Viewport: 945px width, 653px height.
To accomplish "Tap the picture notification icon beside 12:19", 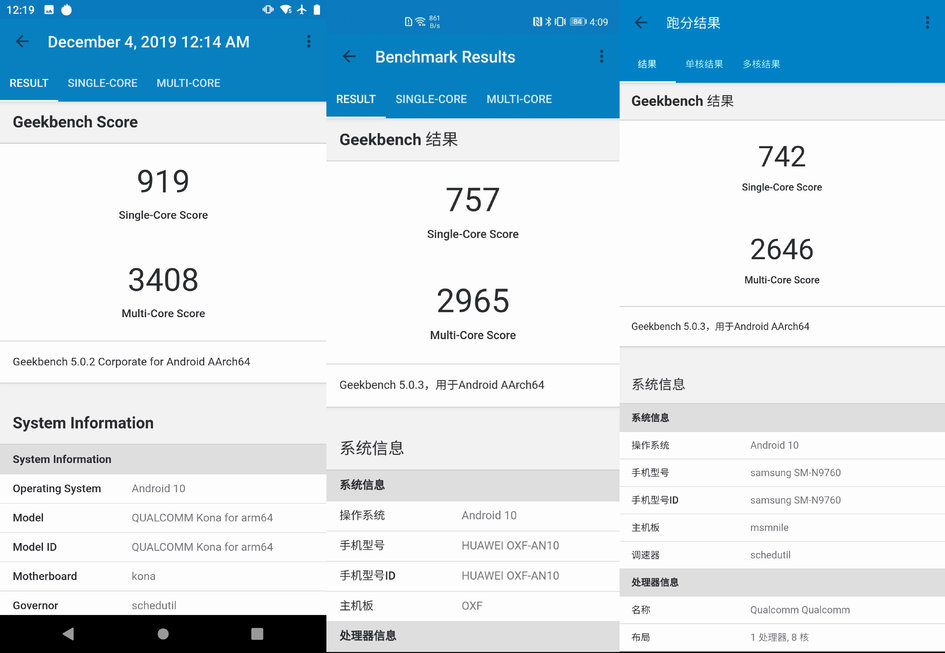I will [49, 10].
